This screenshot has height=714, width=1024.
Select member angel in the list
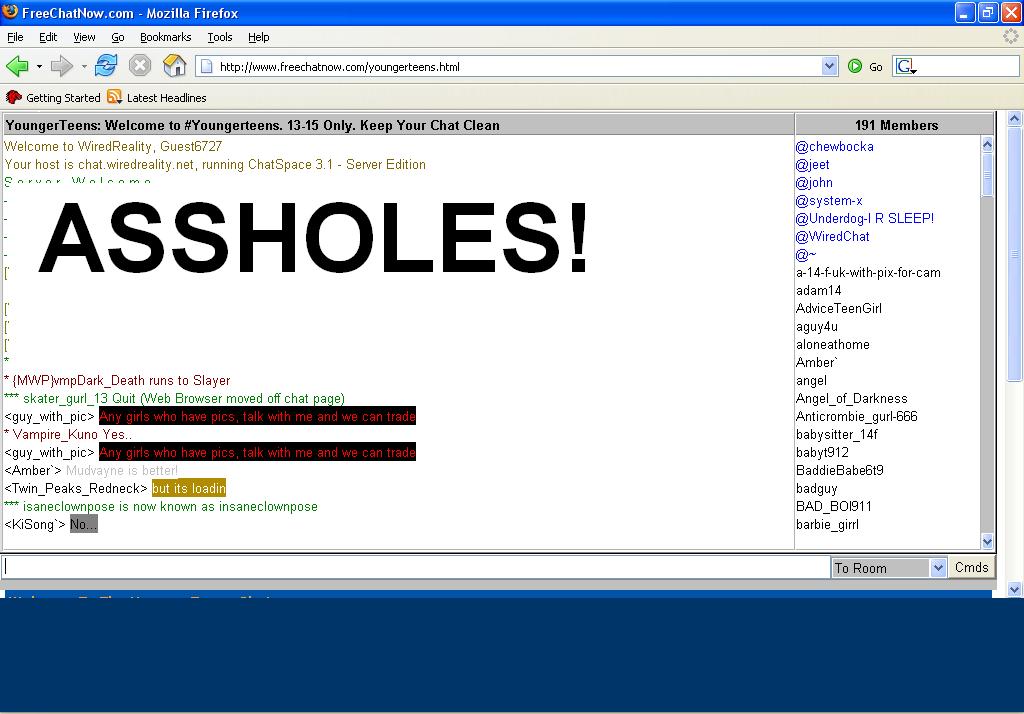pyautogui.click(x=811, y=380)
